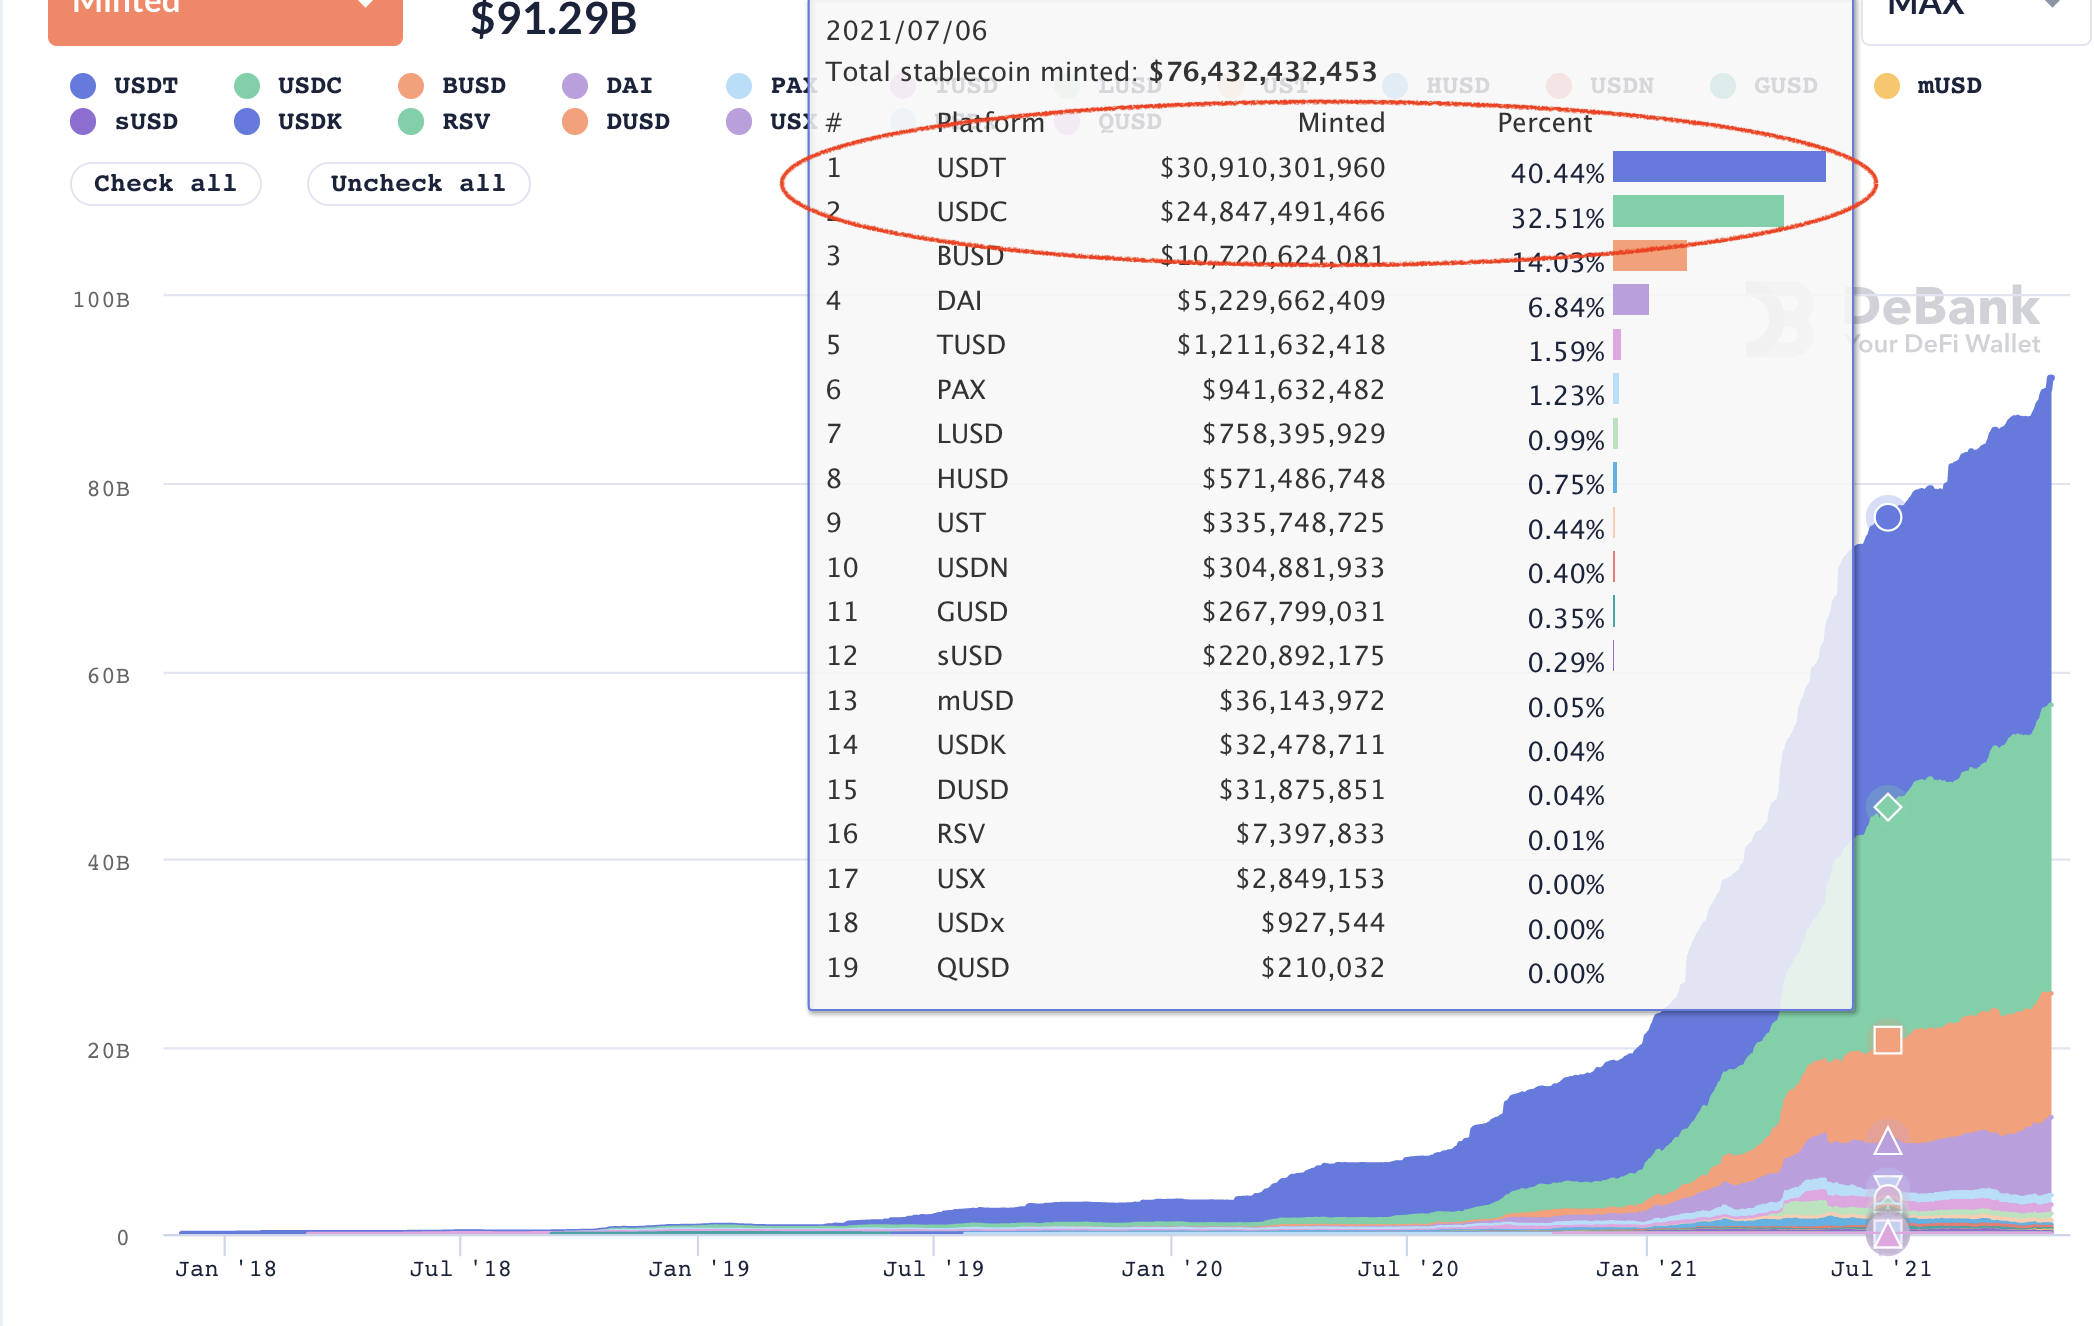Viewport: 2094px width, 1326px height.
Task: Click the diamond marker on USDC series
Action: point(1887,807)
